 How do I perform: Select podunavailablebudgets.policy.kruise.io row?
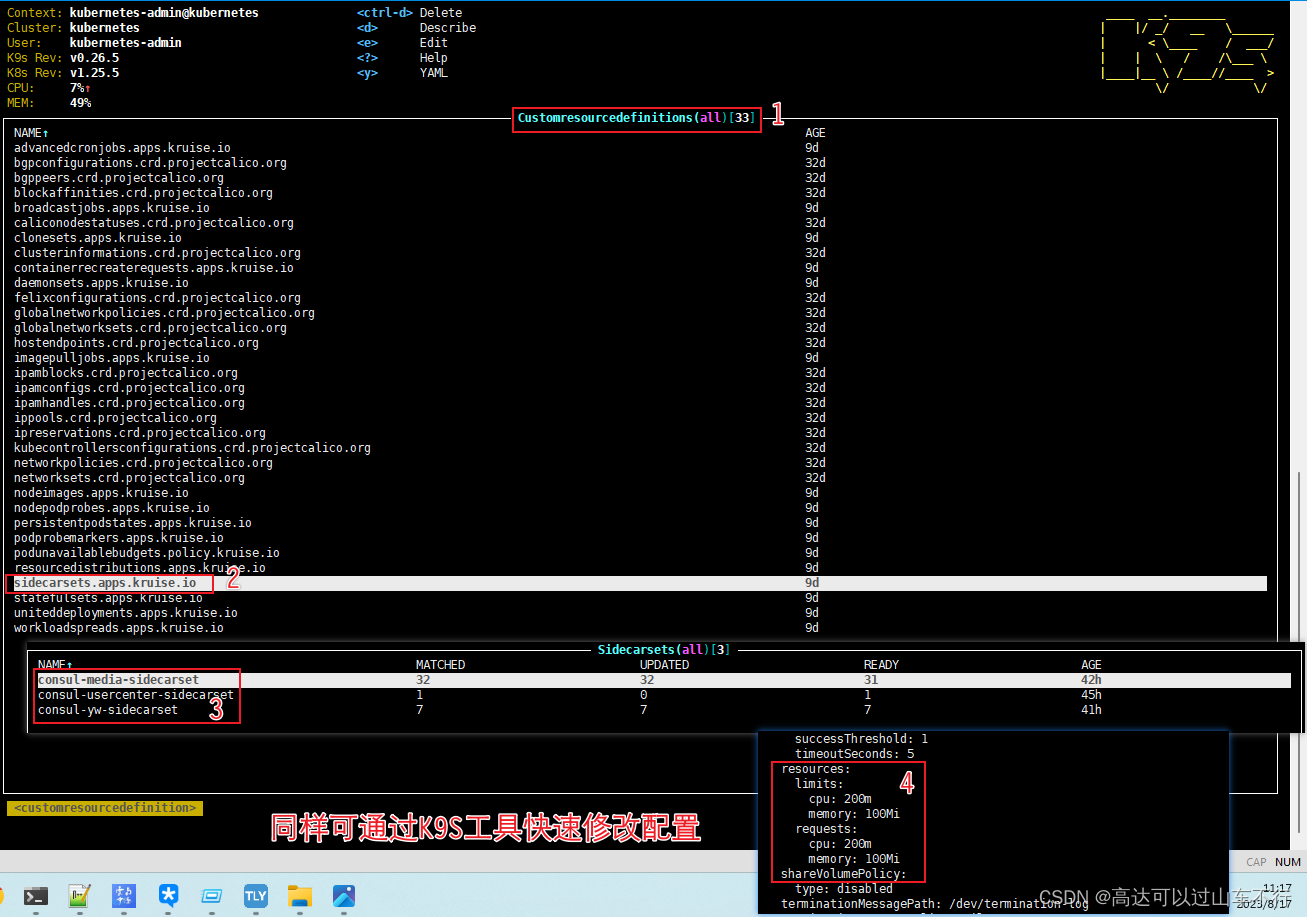click(640, 553)
